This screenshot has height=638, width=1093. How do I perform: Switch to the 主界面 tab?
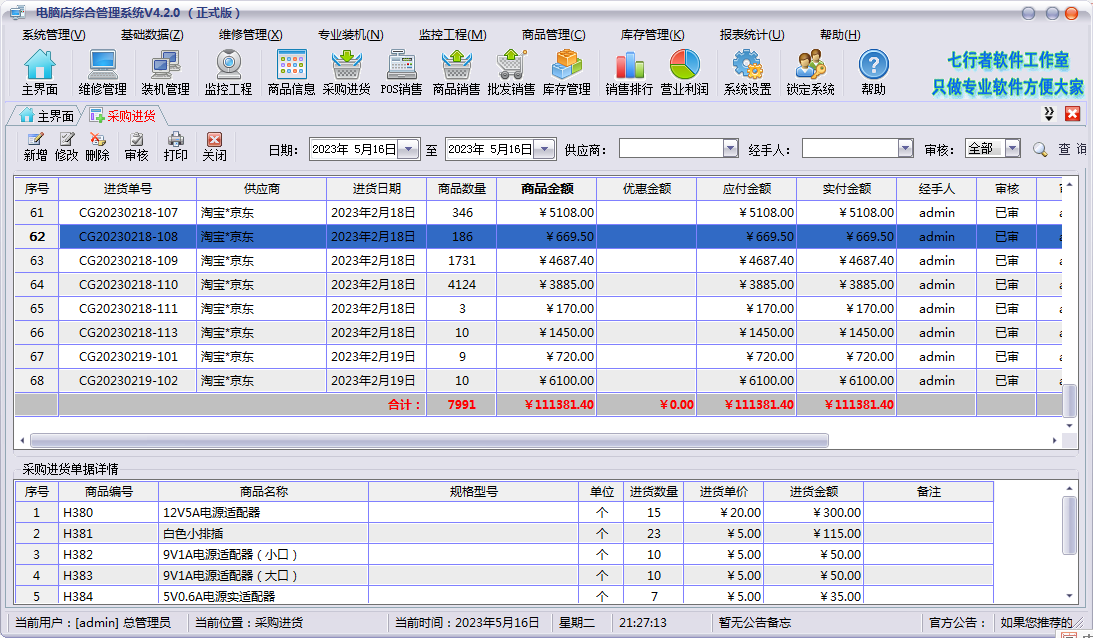46,116
